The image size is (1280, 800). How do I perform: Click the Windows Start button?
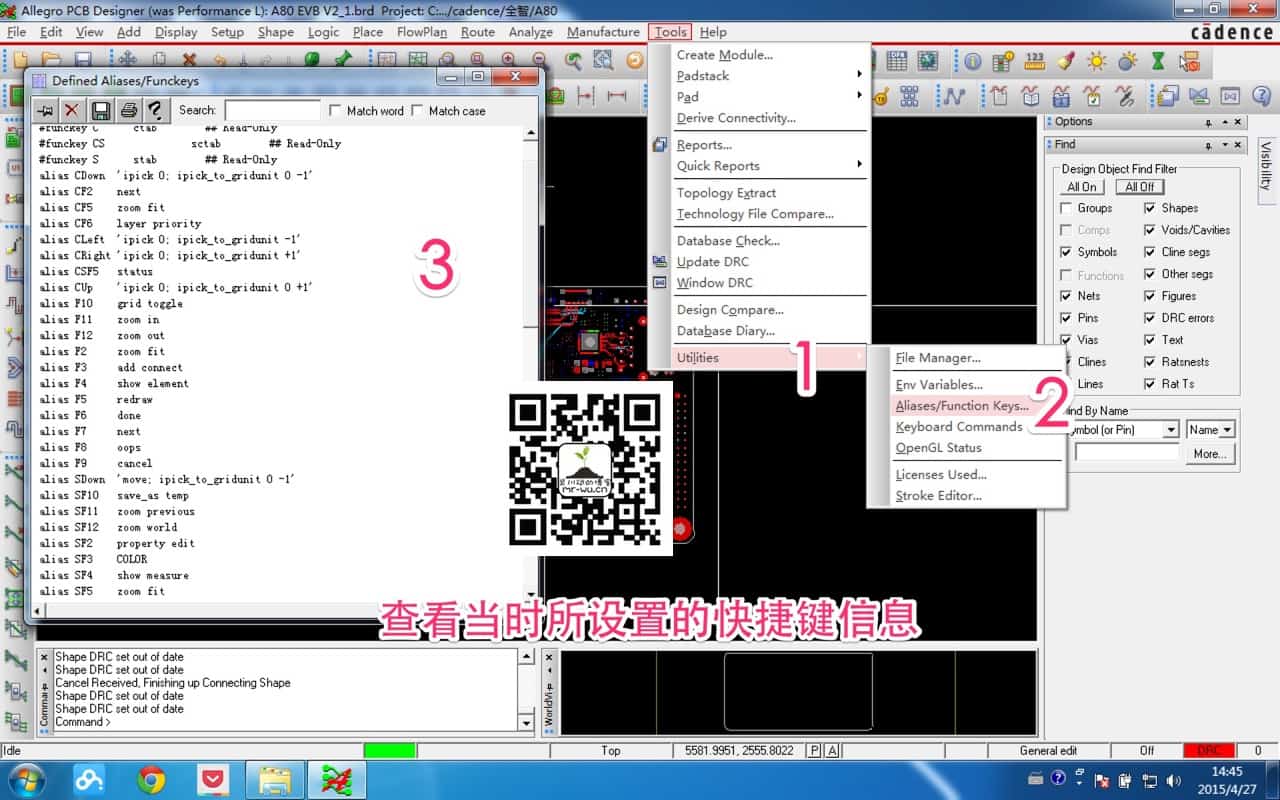pos(27,780)
